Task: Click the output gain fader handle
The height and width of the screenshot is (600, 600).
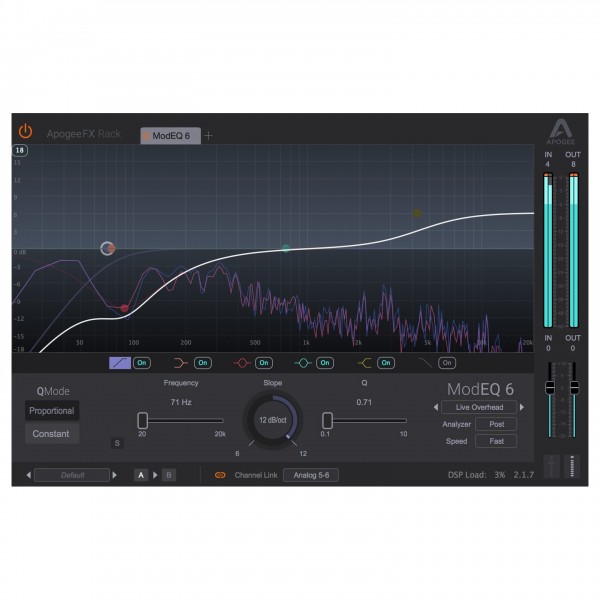Action: [x=574, y=387]
